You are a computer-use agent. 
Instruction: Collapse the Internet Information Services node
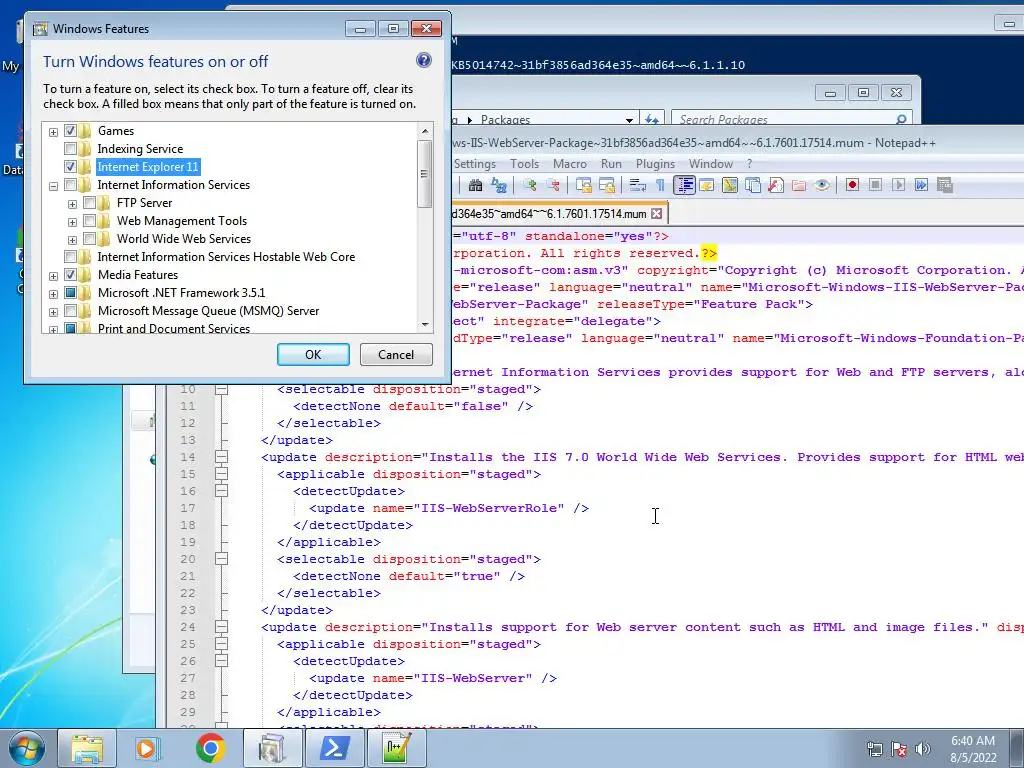(x=54, y=186)
